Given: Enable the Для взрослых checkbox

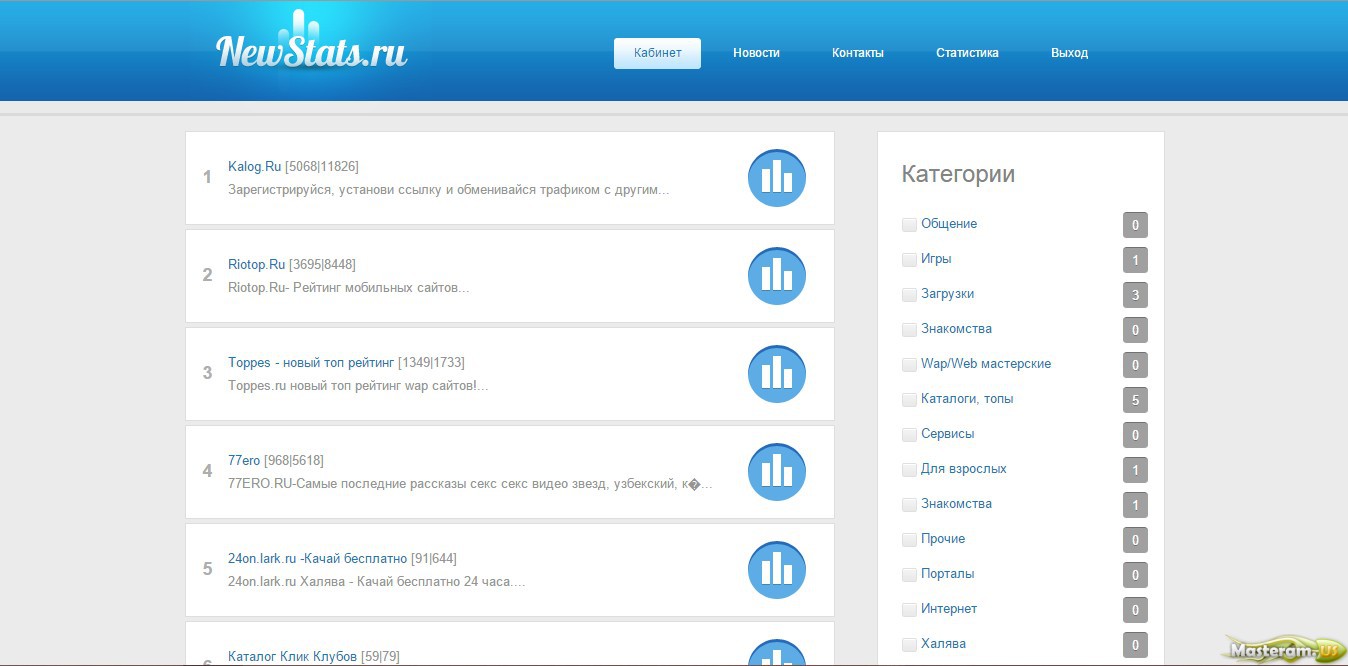Looking at the screenshot, I should coord(909,470).
